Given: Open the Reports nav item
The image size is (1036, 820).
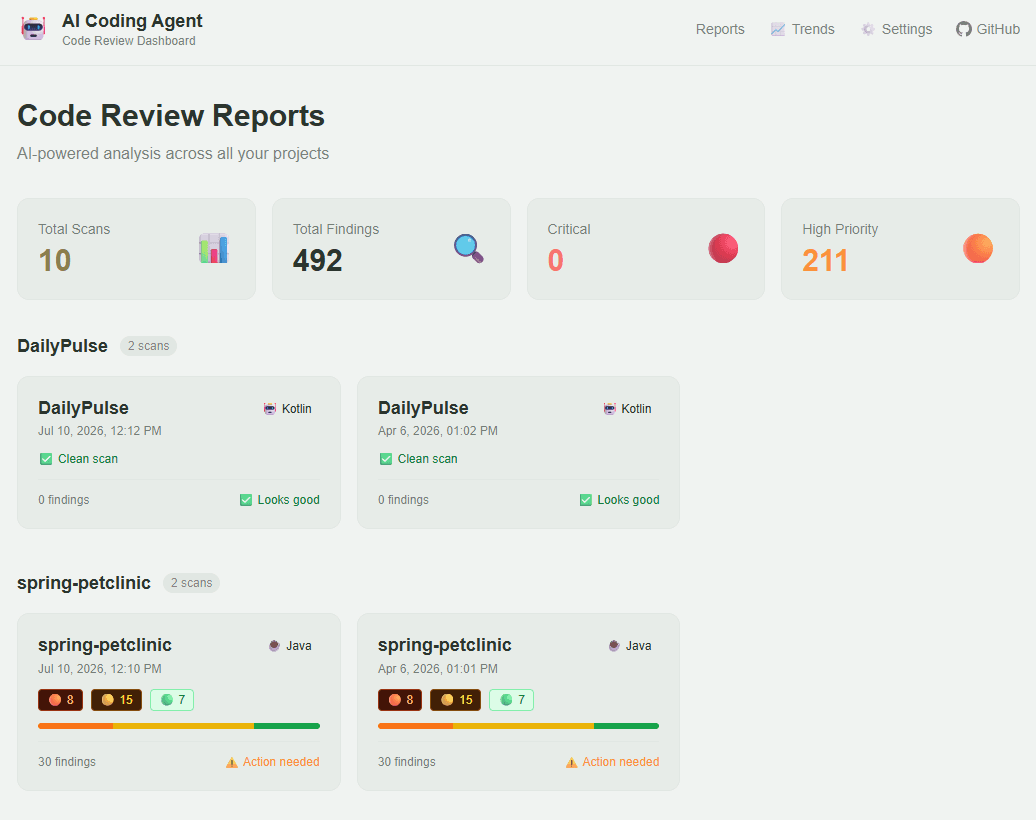Looking at the screenshot, I should [720, 29].
